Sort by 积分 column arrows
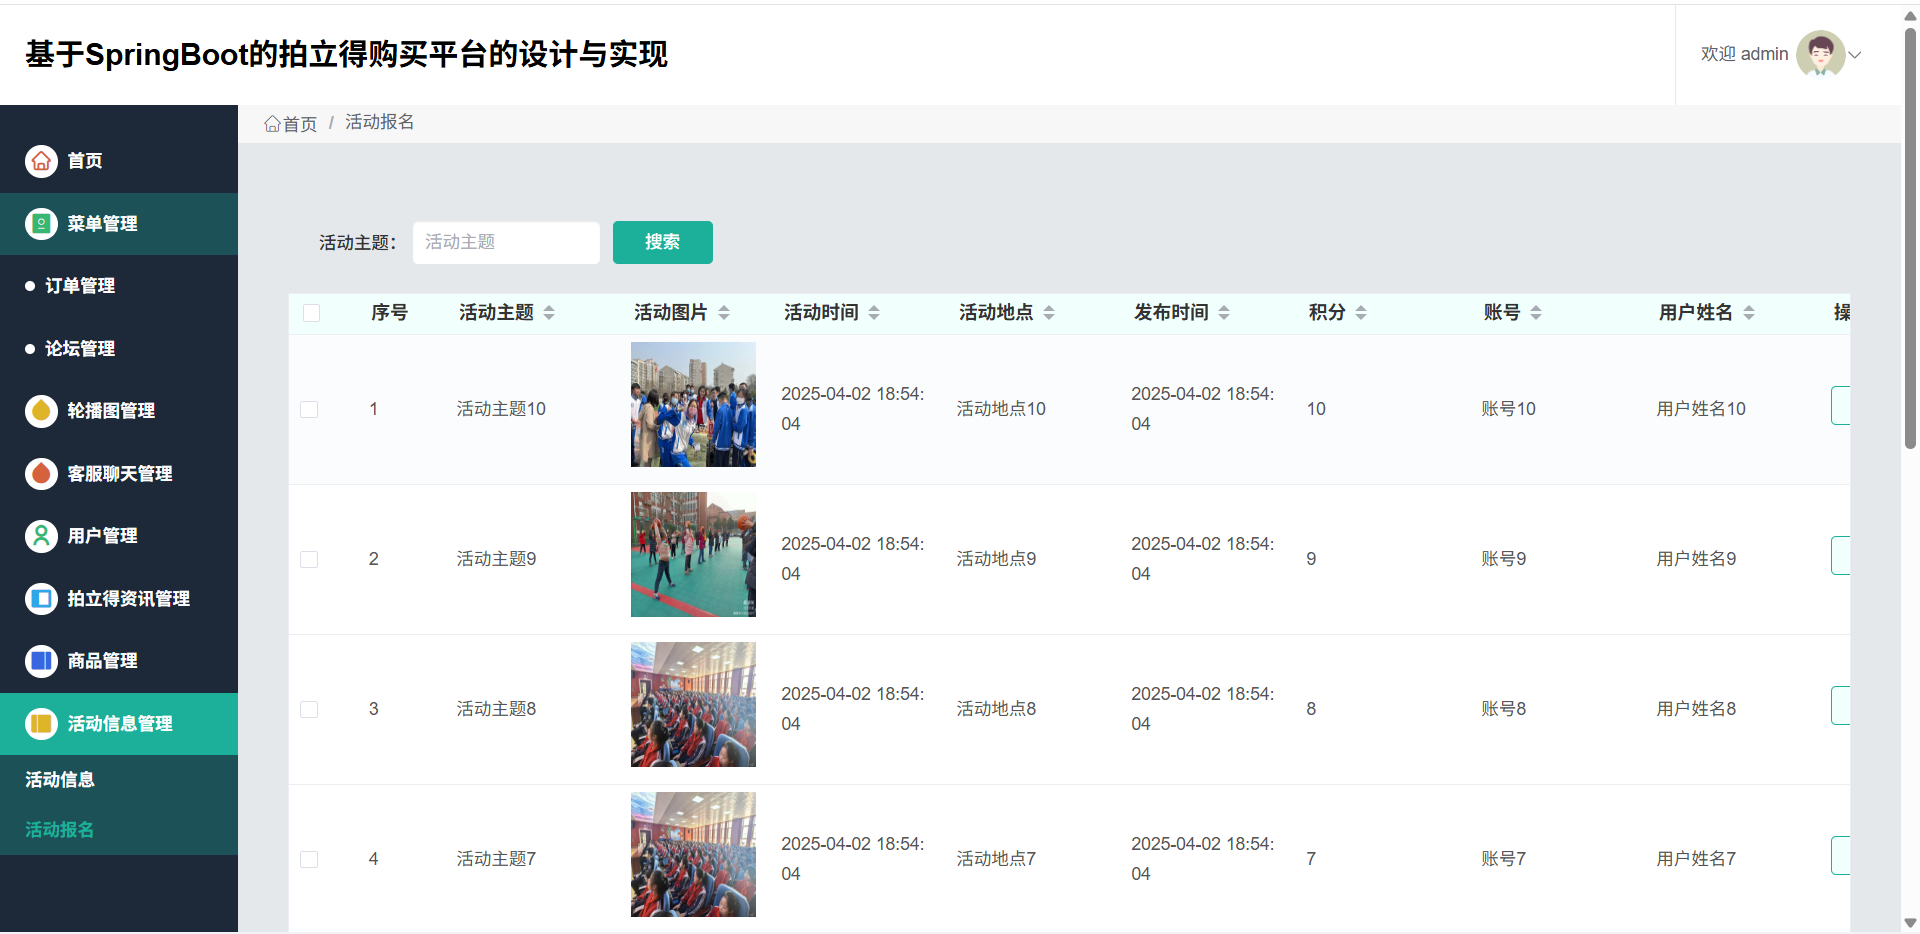 1361,313
